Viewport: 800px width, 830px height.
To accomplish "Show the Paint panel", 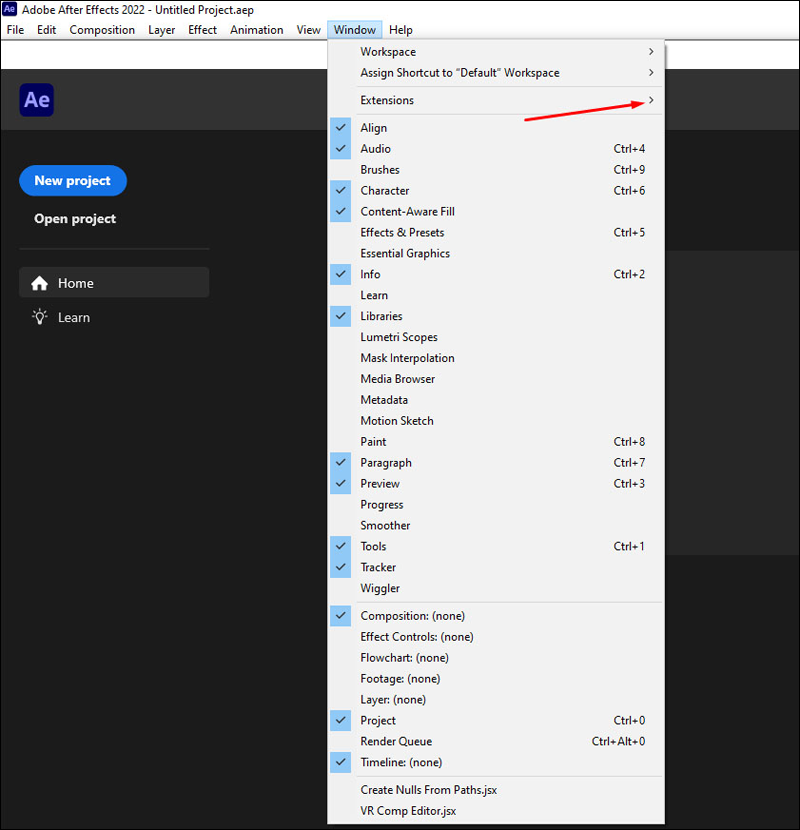I will (496, 441).
